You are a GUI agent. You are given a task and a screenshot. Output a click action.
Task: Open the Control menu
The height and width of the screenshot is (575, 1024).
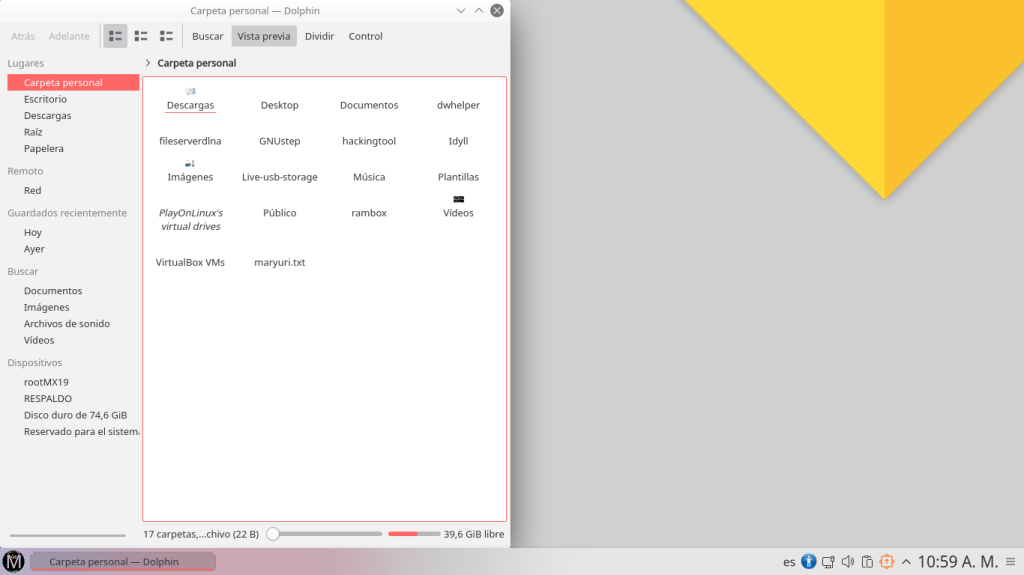(365, 36)
